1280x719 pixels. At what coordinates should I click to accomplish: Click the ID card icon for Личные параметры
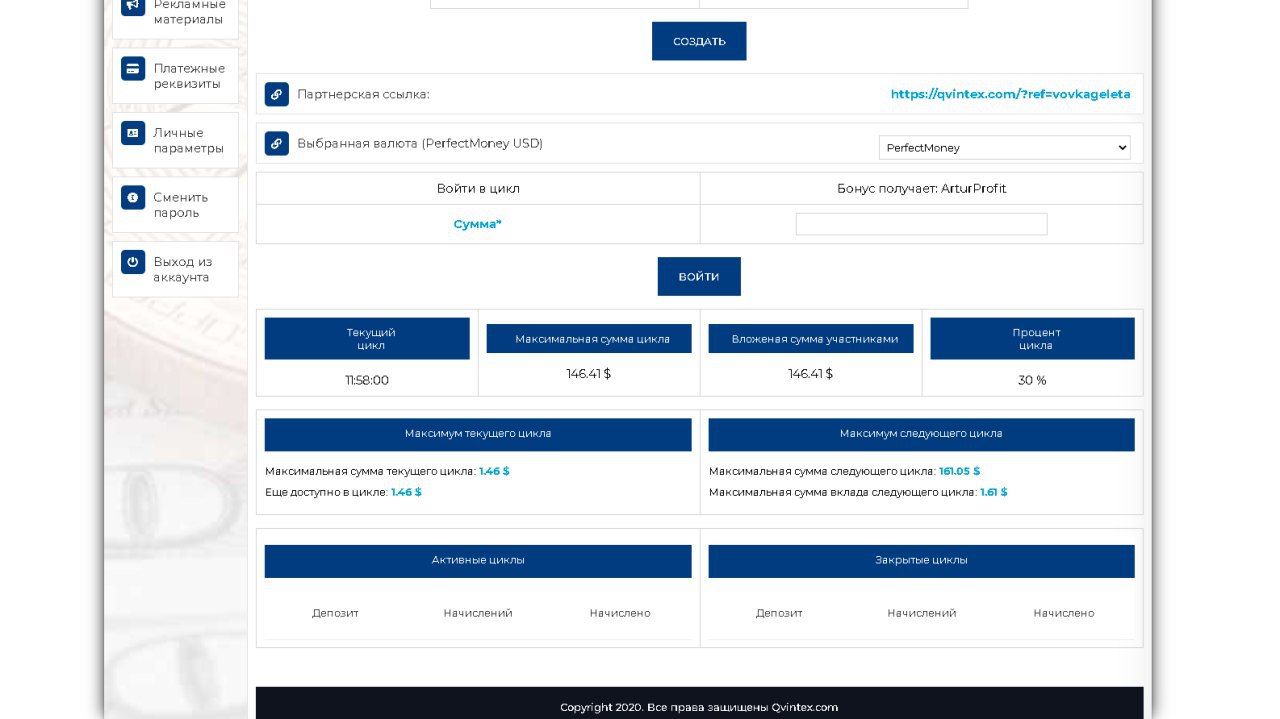[x=133, y=132]
